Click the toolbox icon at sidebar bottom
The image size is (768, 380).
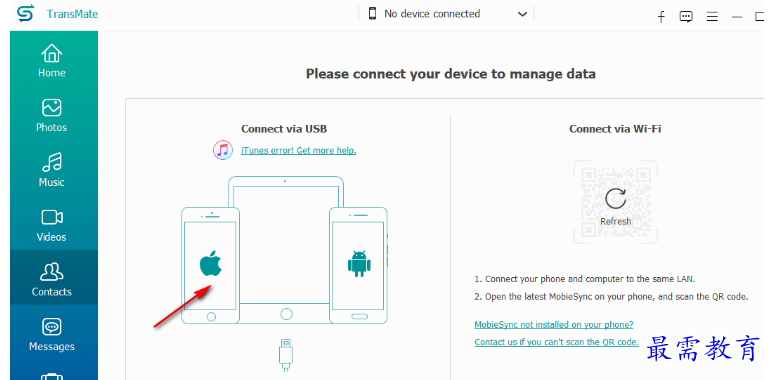[52, 376]
